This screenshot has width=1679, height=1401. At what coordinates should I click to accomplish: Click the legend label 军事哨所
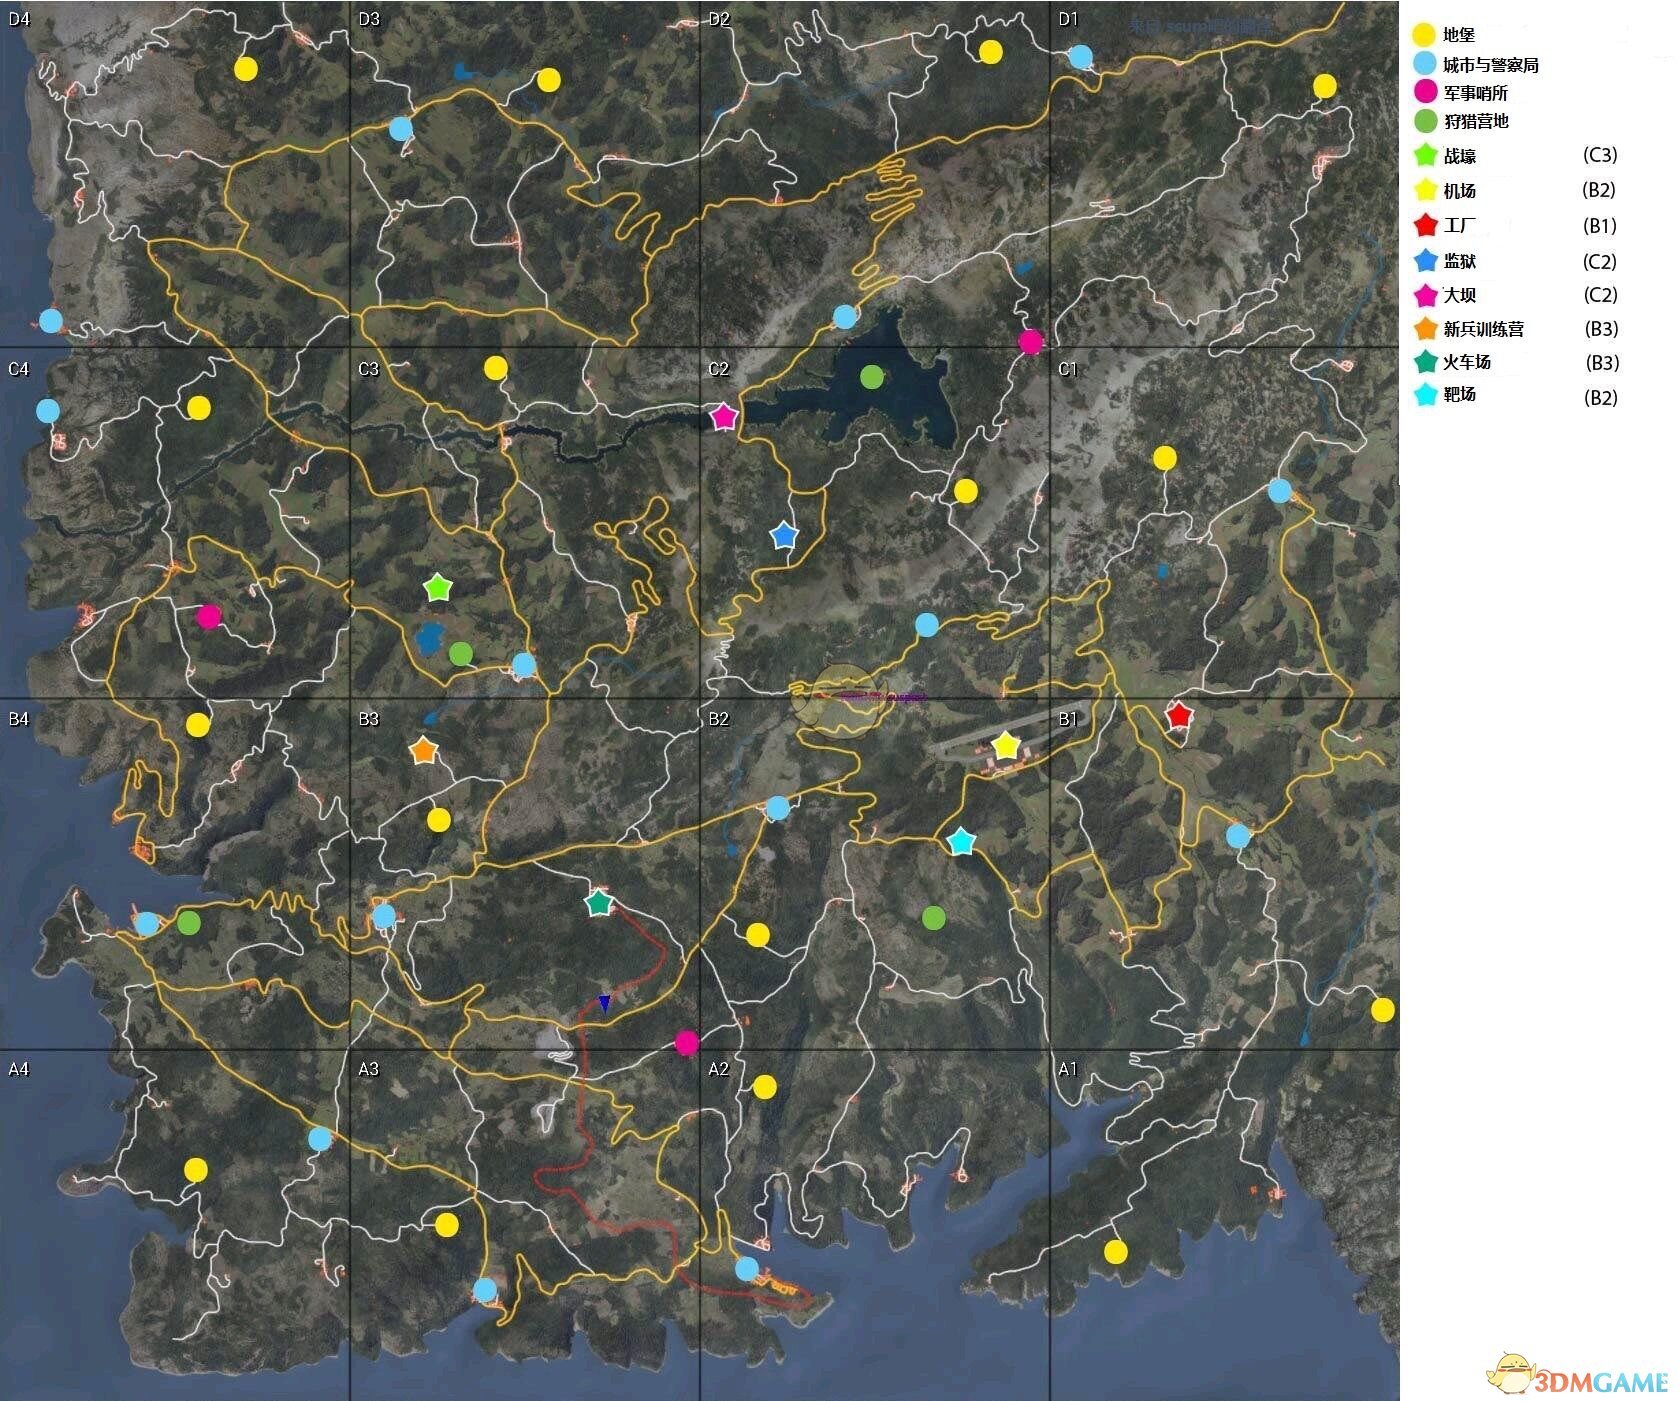click(x=1476, y=93)
